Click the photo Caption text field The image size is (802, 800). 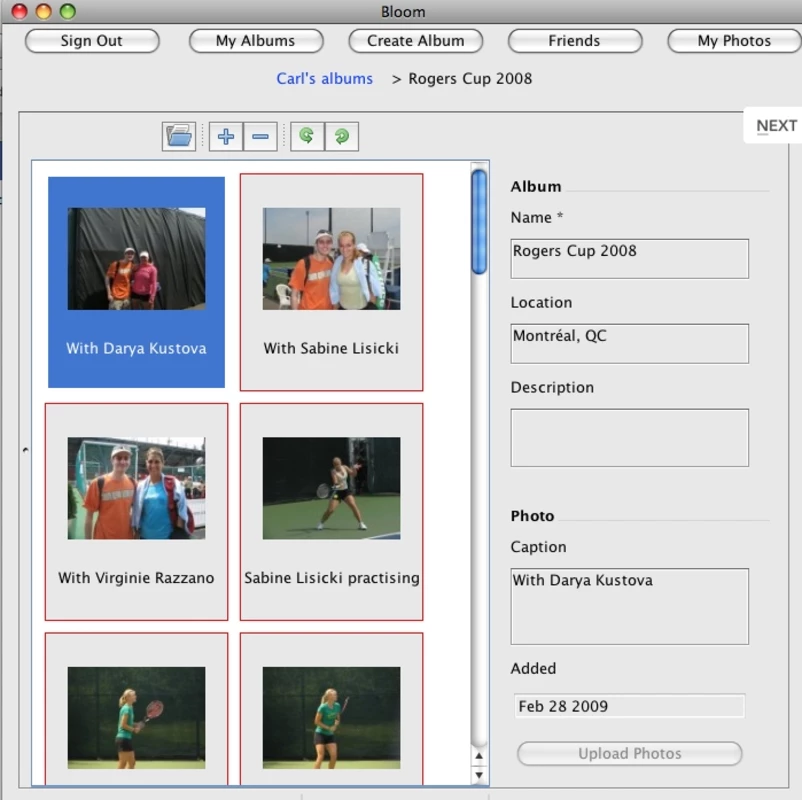tap(630, 607)
